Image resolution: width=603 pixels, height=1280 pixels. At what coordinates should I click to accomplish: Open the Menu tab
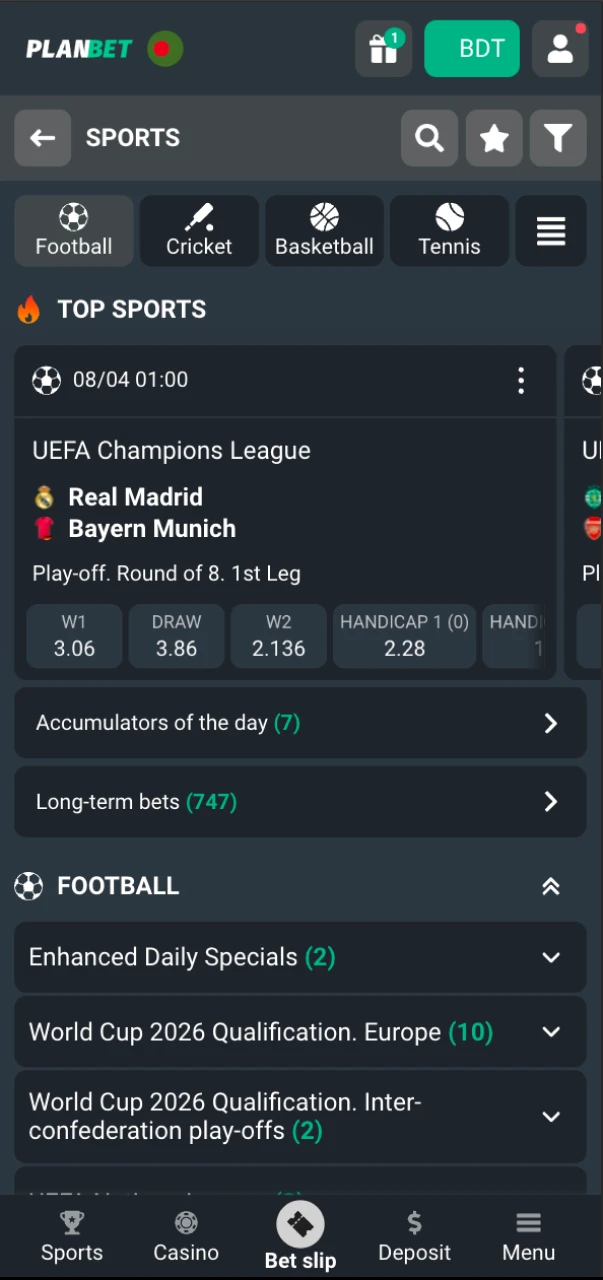tap(528, 1236)
